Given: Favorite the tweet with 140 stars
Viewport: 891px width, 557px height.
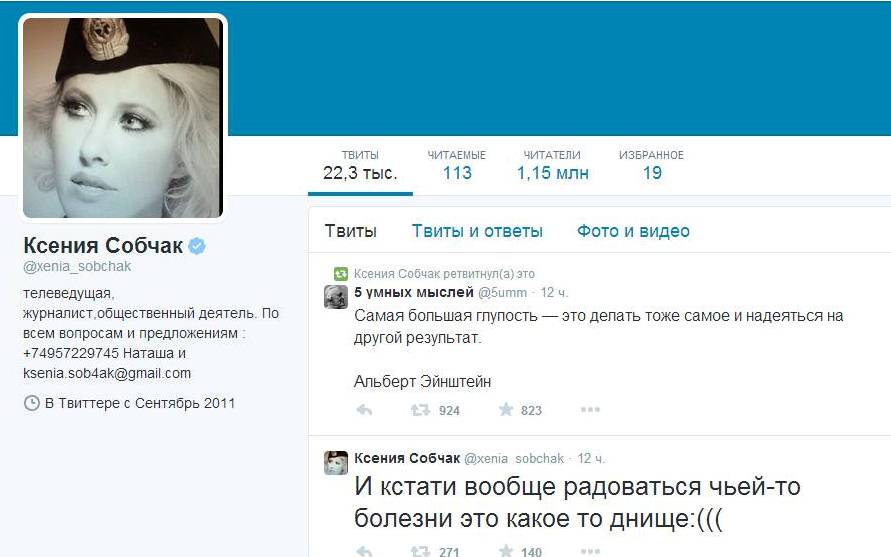Looking at the screenshot, I should click(506, 550).
